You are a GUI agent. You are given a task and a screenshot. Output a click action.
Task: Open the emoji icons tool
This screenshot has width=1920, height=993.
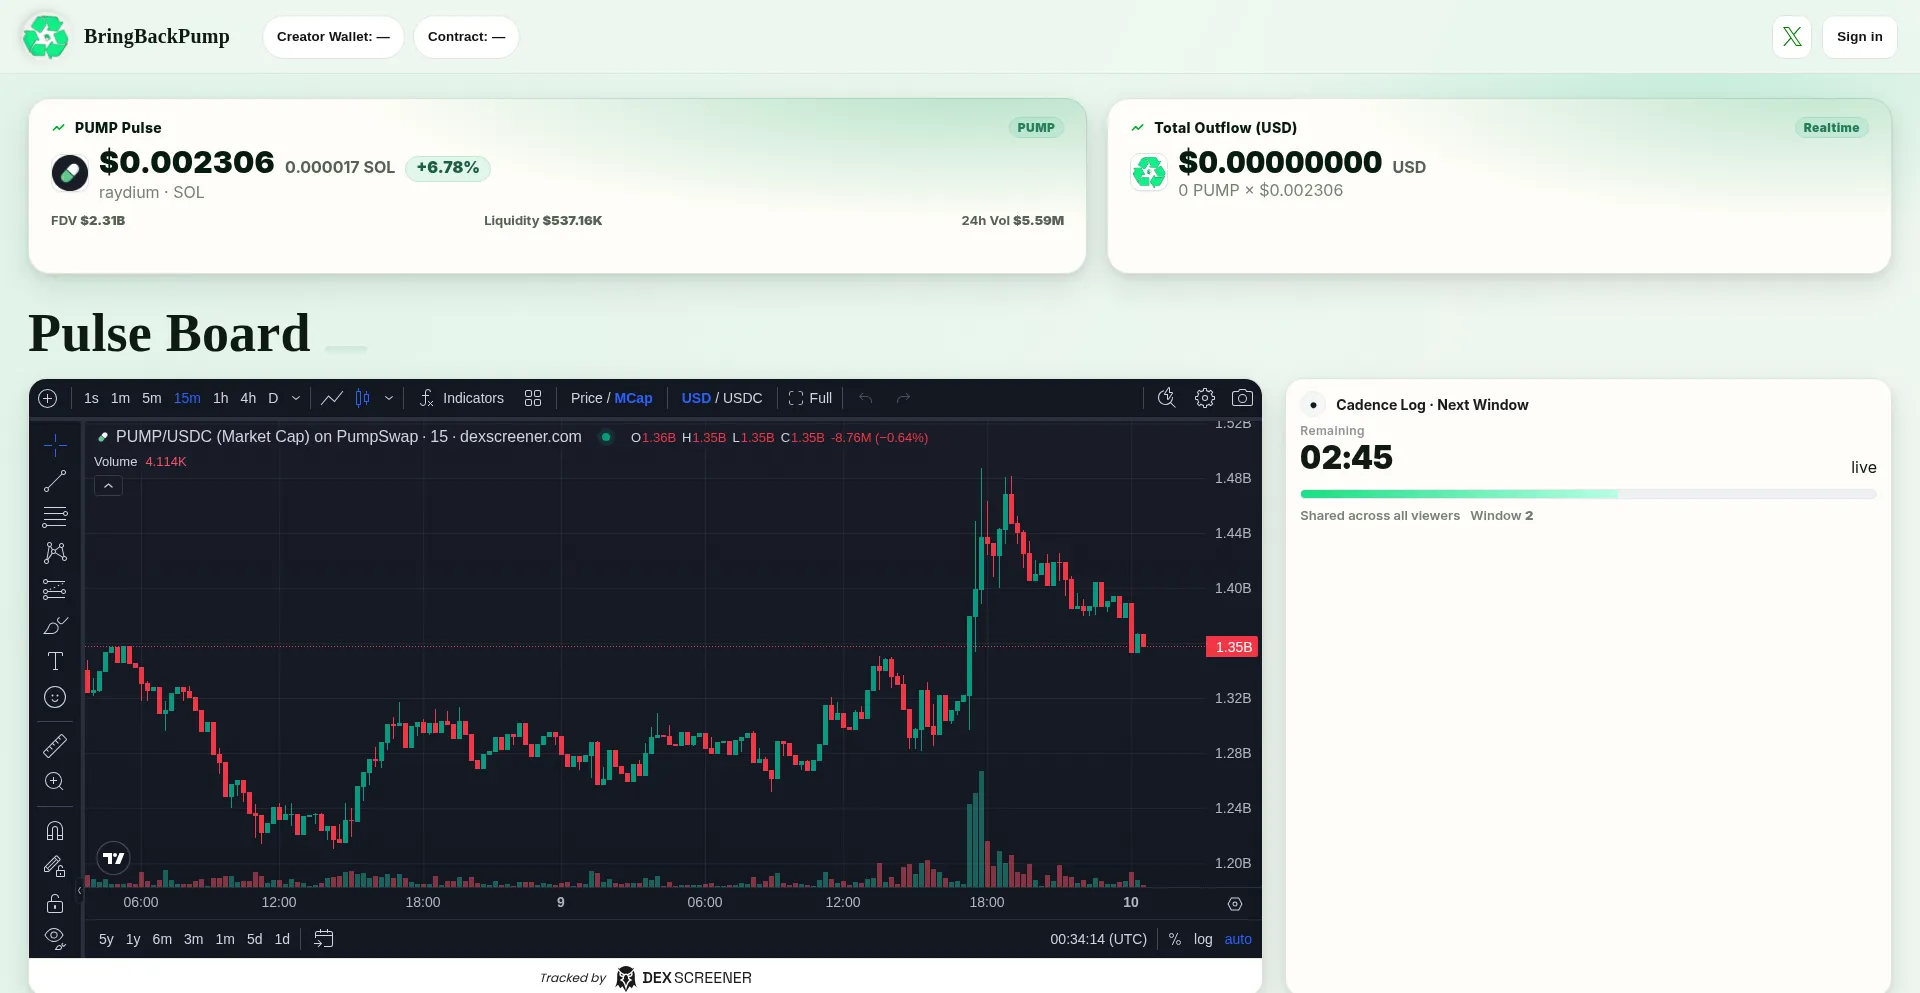click(55, 697)
